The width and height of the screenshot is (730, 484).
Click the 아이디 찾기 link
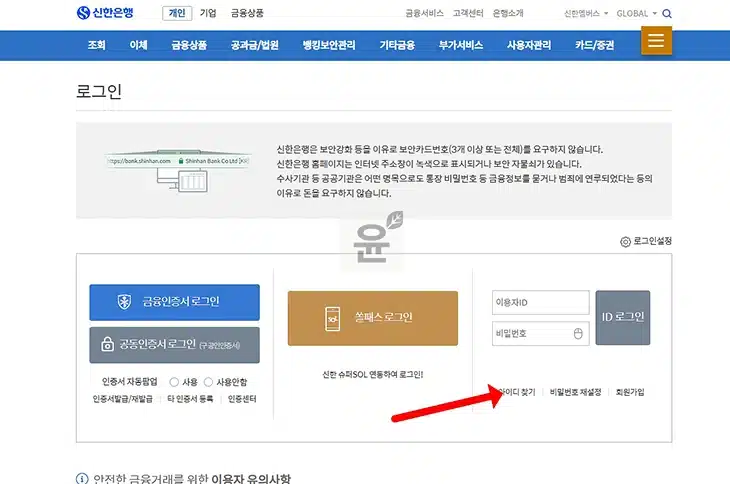click(x=517, y=392)
